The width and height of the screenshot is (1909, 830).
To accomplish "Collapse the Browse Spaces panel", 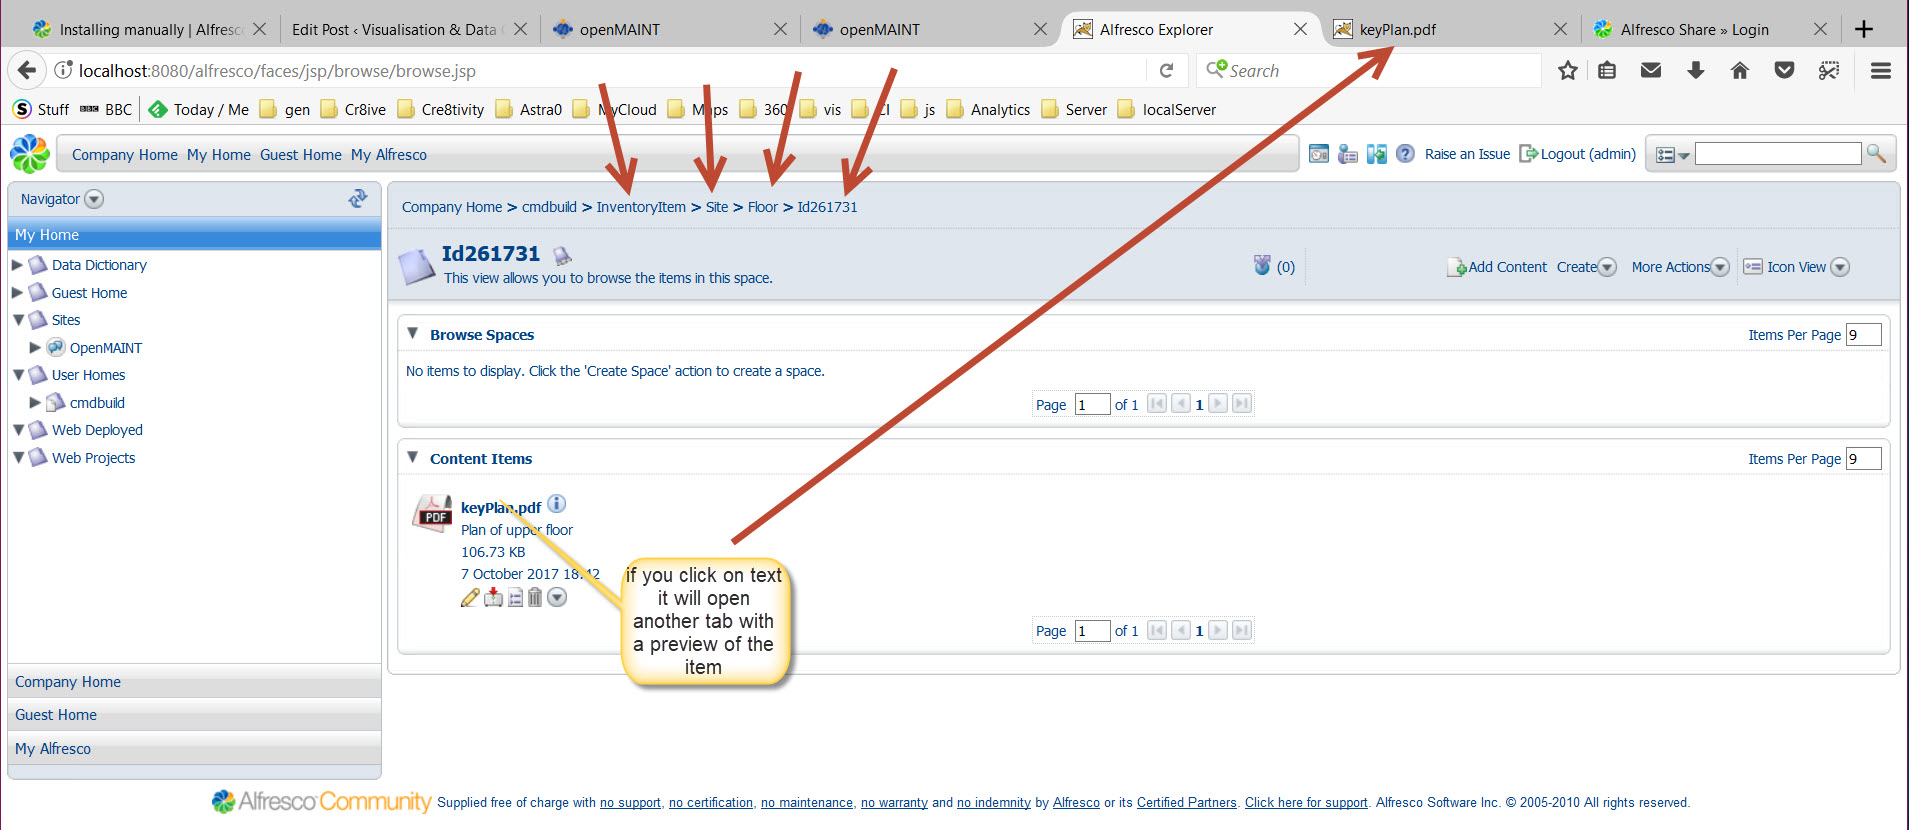I will coord(412,333).
